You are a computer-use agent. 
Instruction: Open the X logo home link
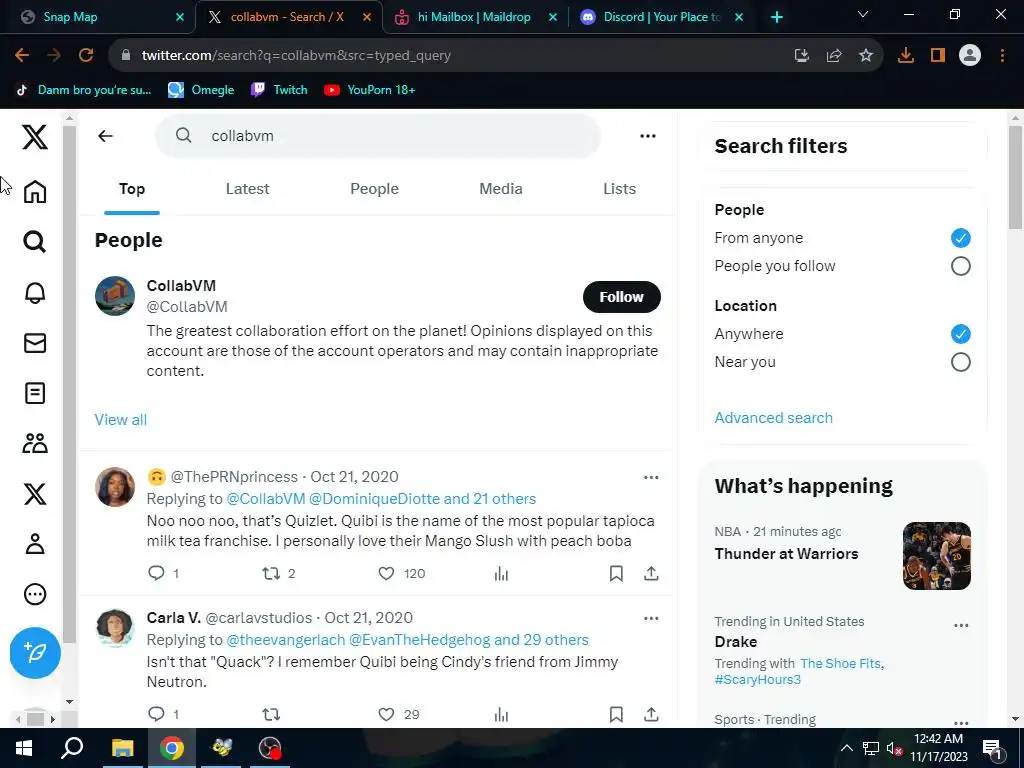point(35,137)
